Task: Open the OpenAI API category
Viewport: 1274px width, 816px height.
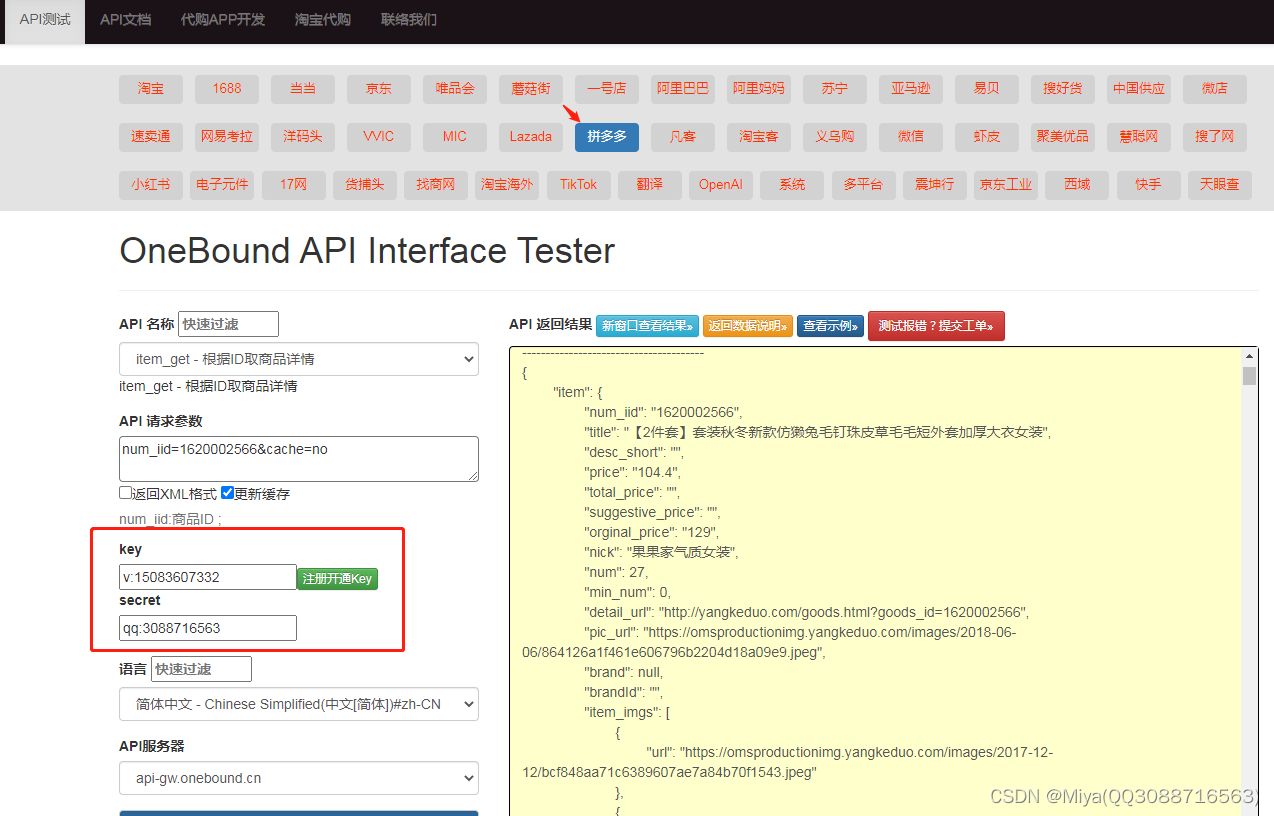Action: (721, 184)
